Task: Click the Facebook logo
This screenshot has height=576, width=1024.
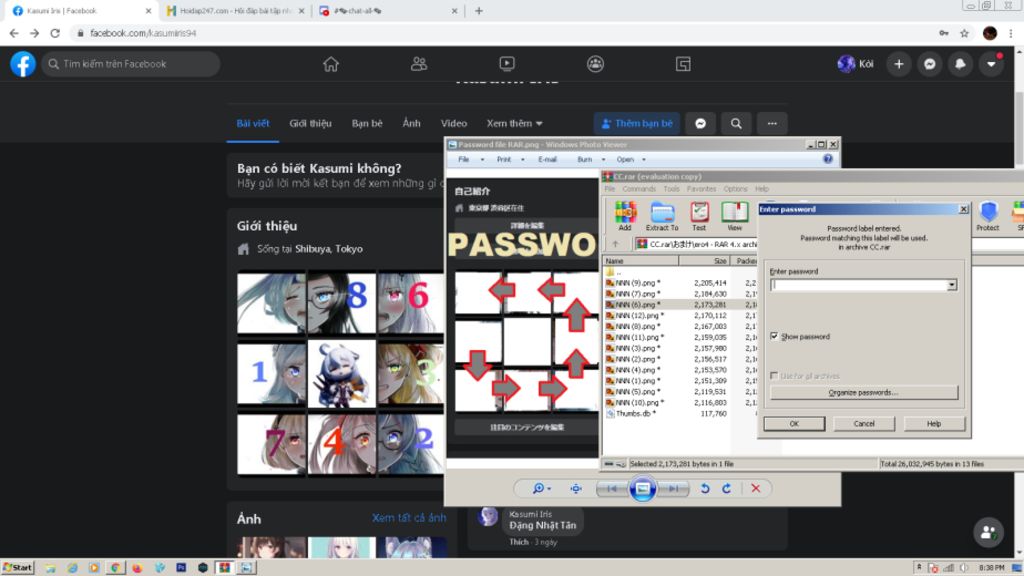Action: coord(23,64)
